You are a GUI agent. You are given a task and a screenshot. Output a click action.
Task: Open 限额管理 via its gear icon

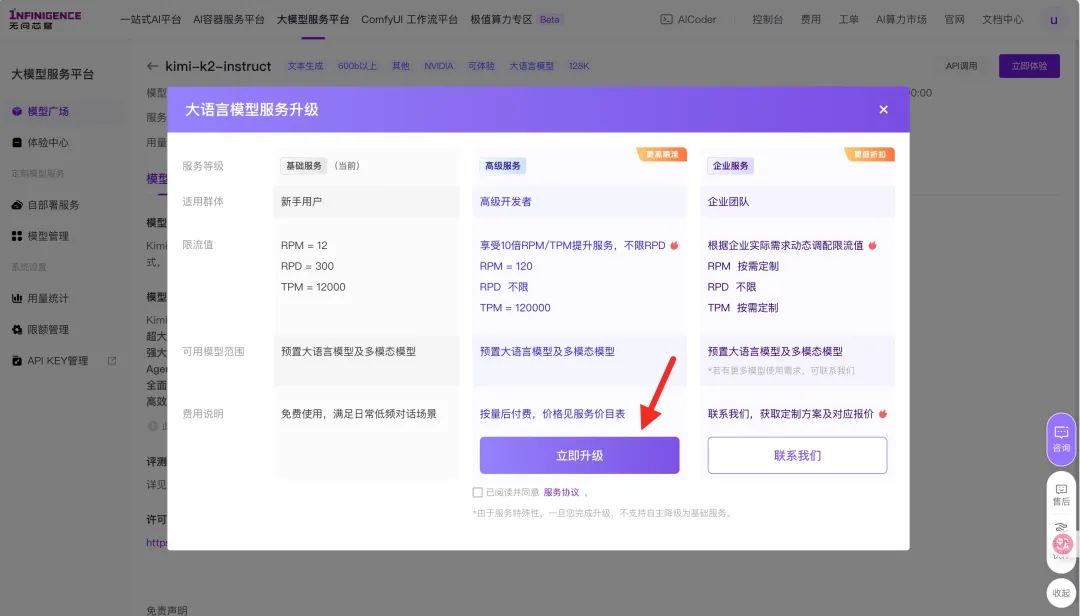(17, 329)
